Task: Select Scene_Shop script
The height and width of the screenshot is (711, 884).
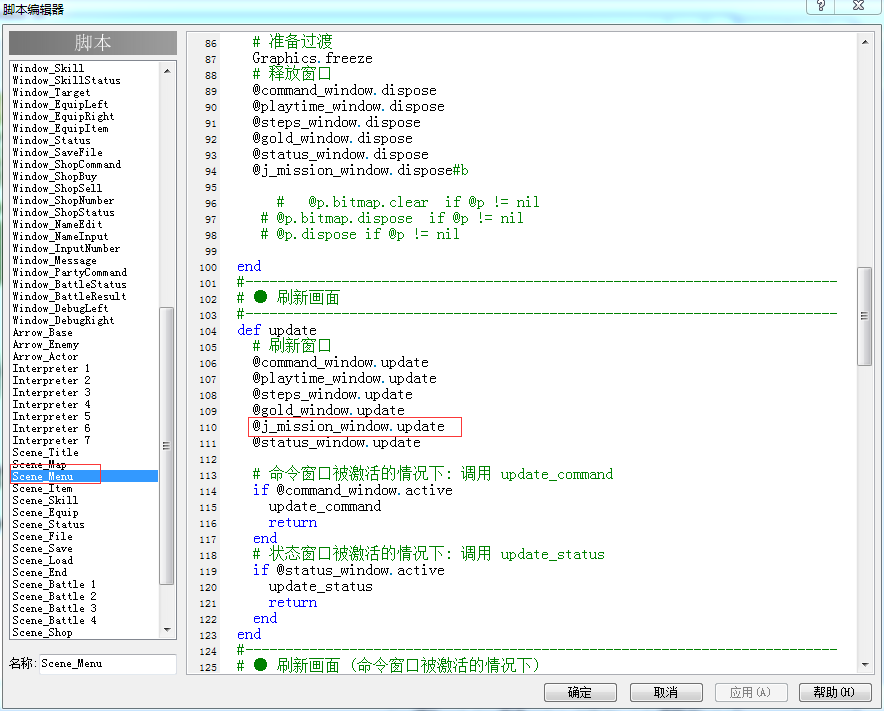Action: (42, 632)
